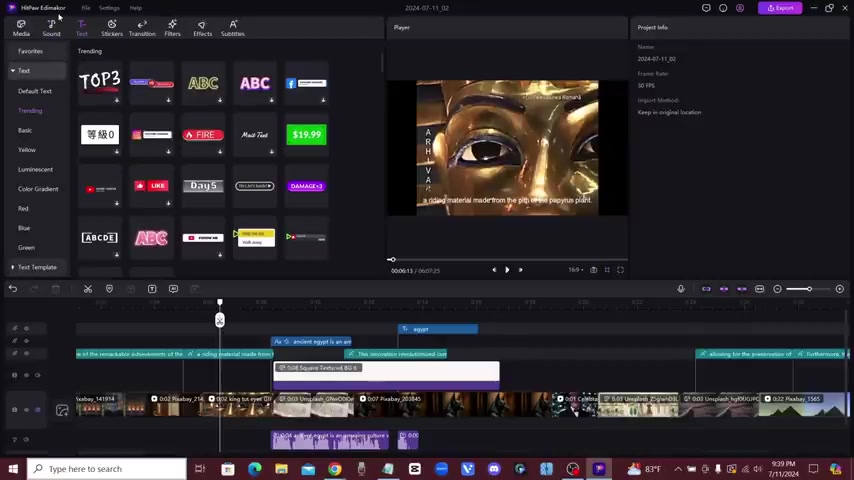This screenshot has width=854, height=480.
Task: Click the Export button
Action: click(780, 8)
